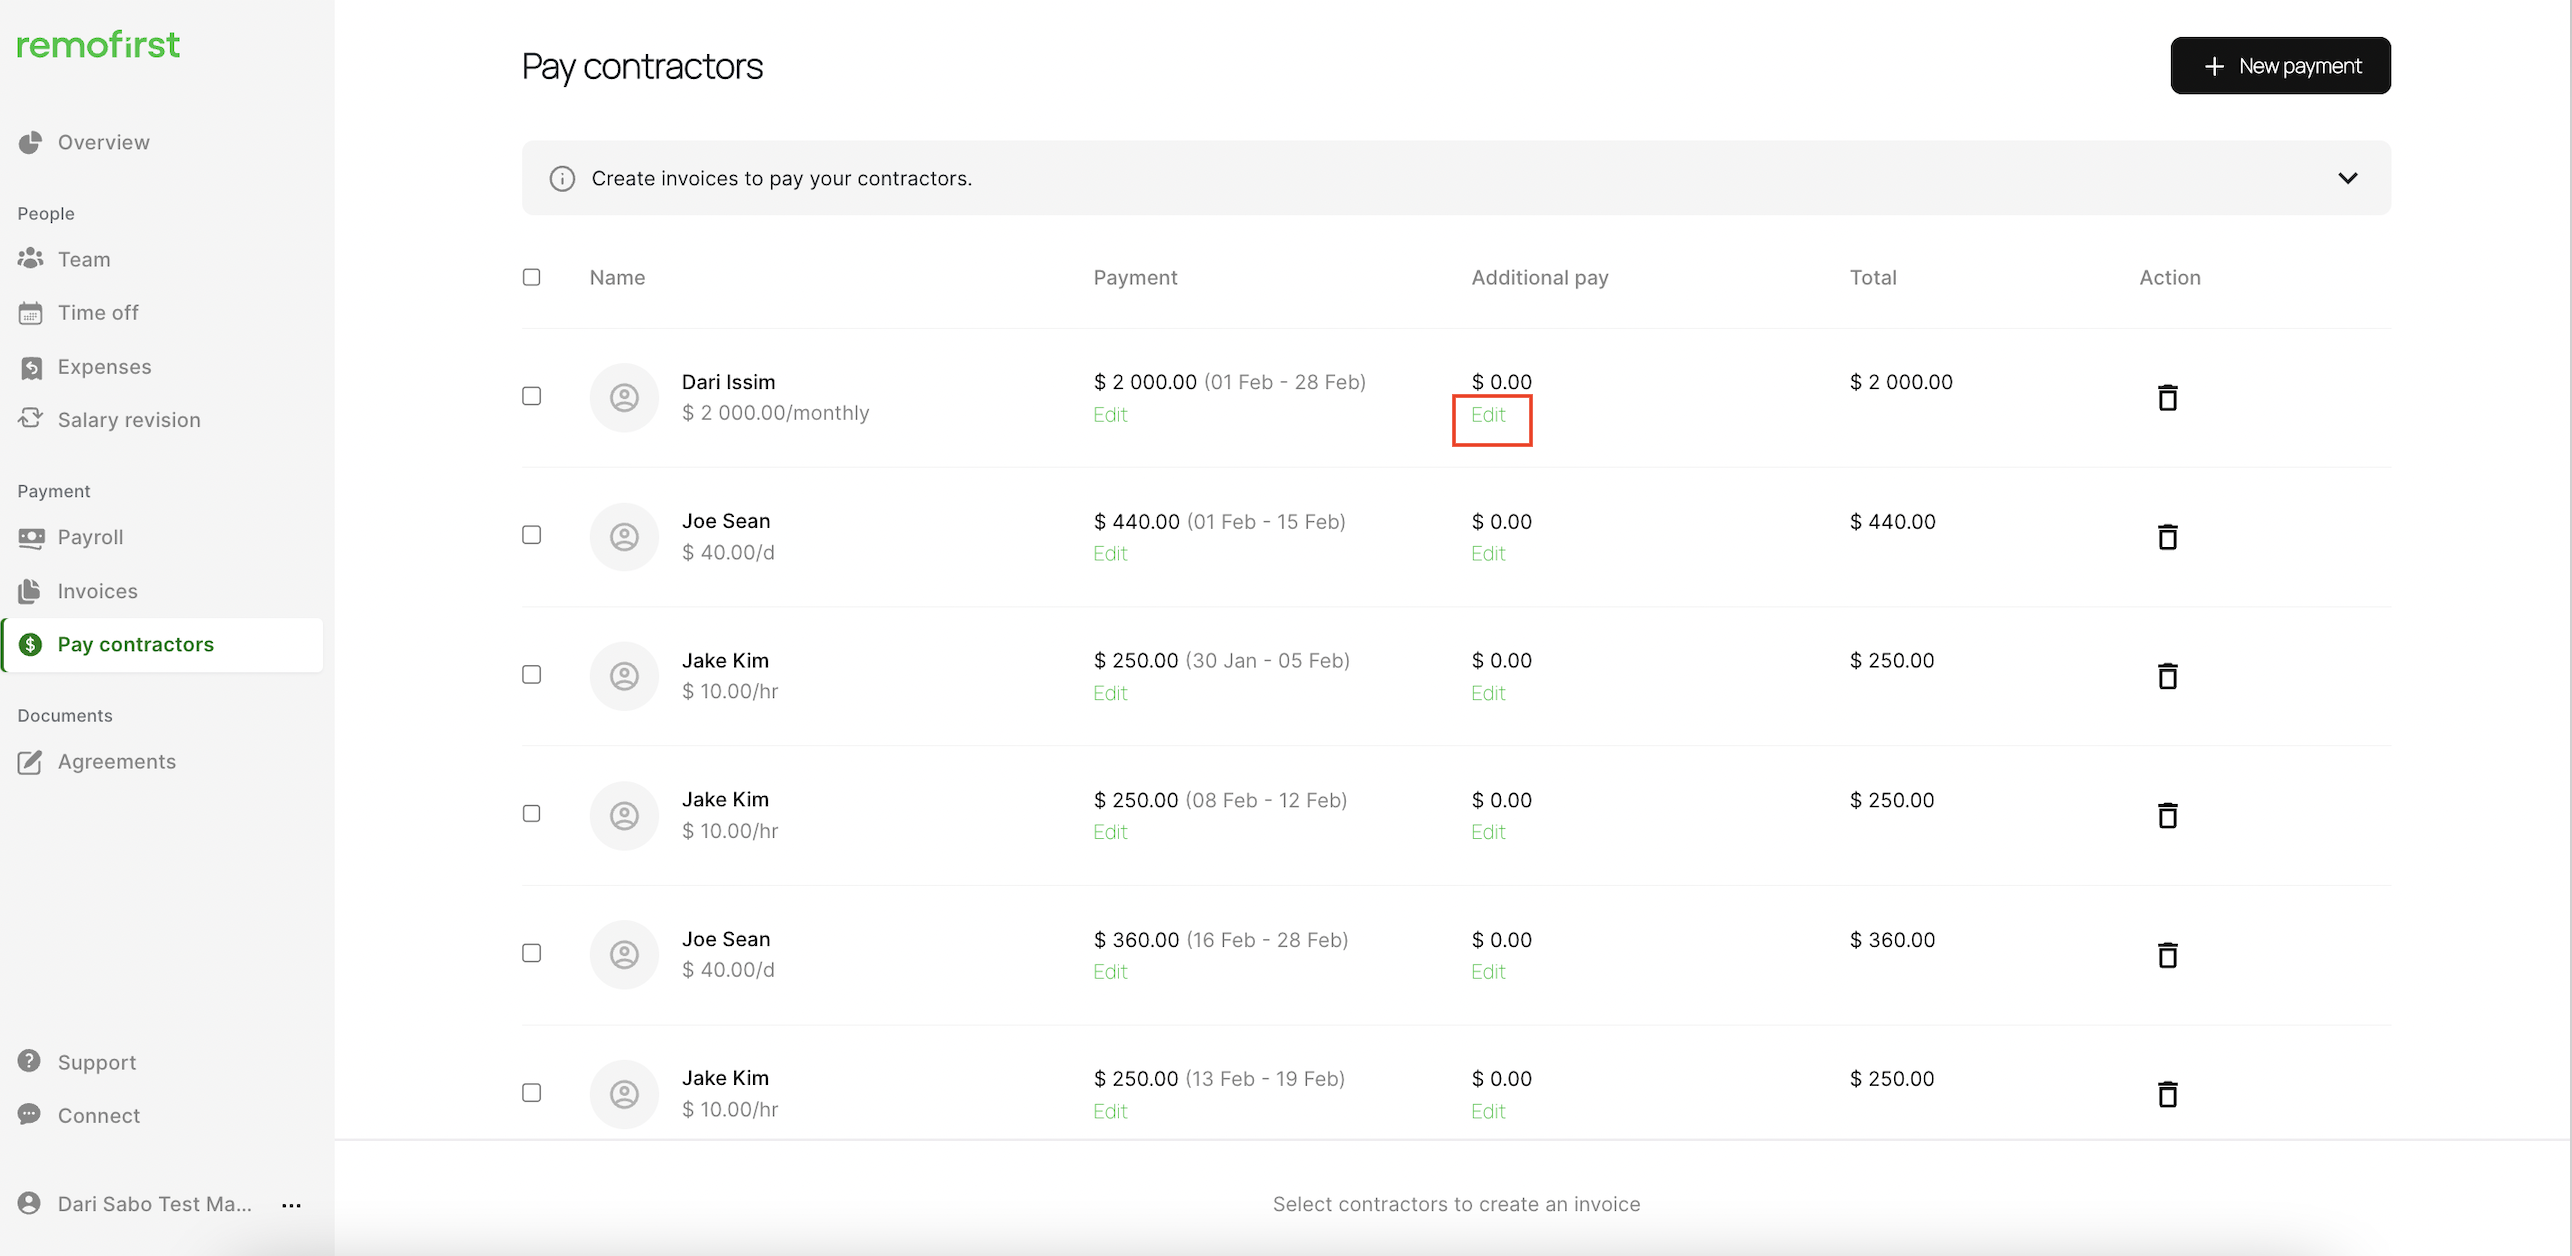2572x1256 pixels.
Task: Click the Team people icon
Action: point(30,259)
